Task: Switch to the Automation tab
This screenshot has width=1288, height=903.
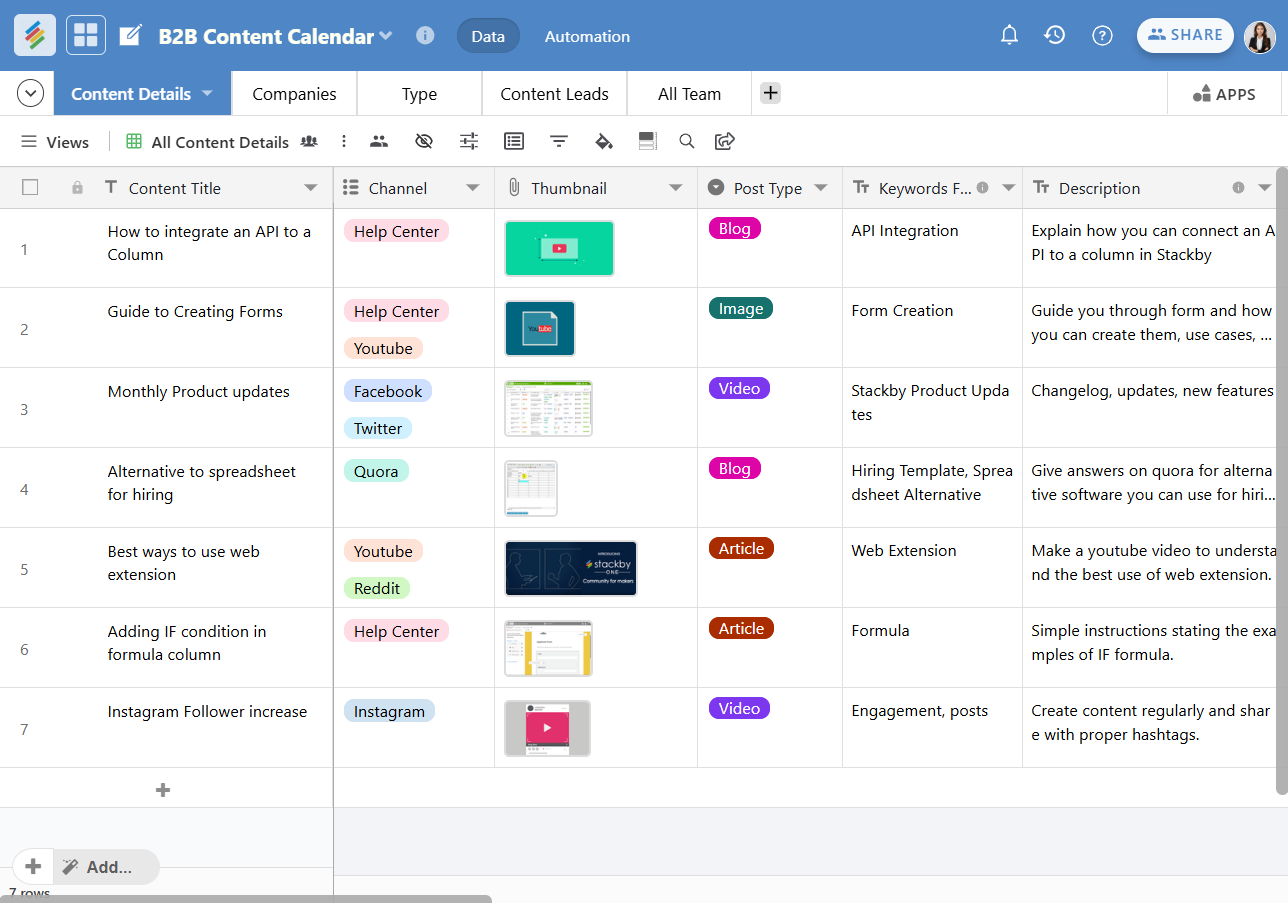Action: click(587, 36)
